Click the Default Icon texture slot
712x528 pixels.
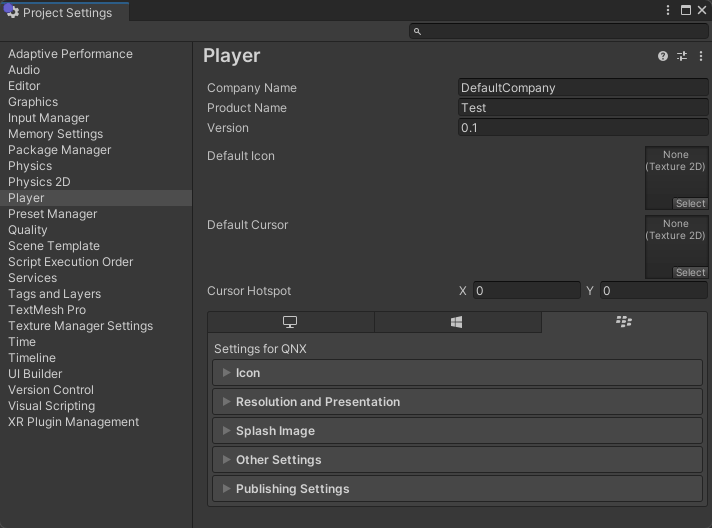point(676,178)
